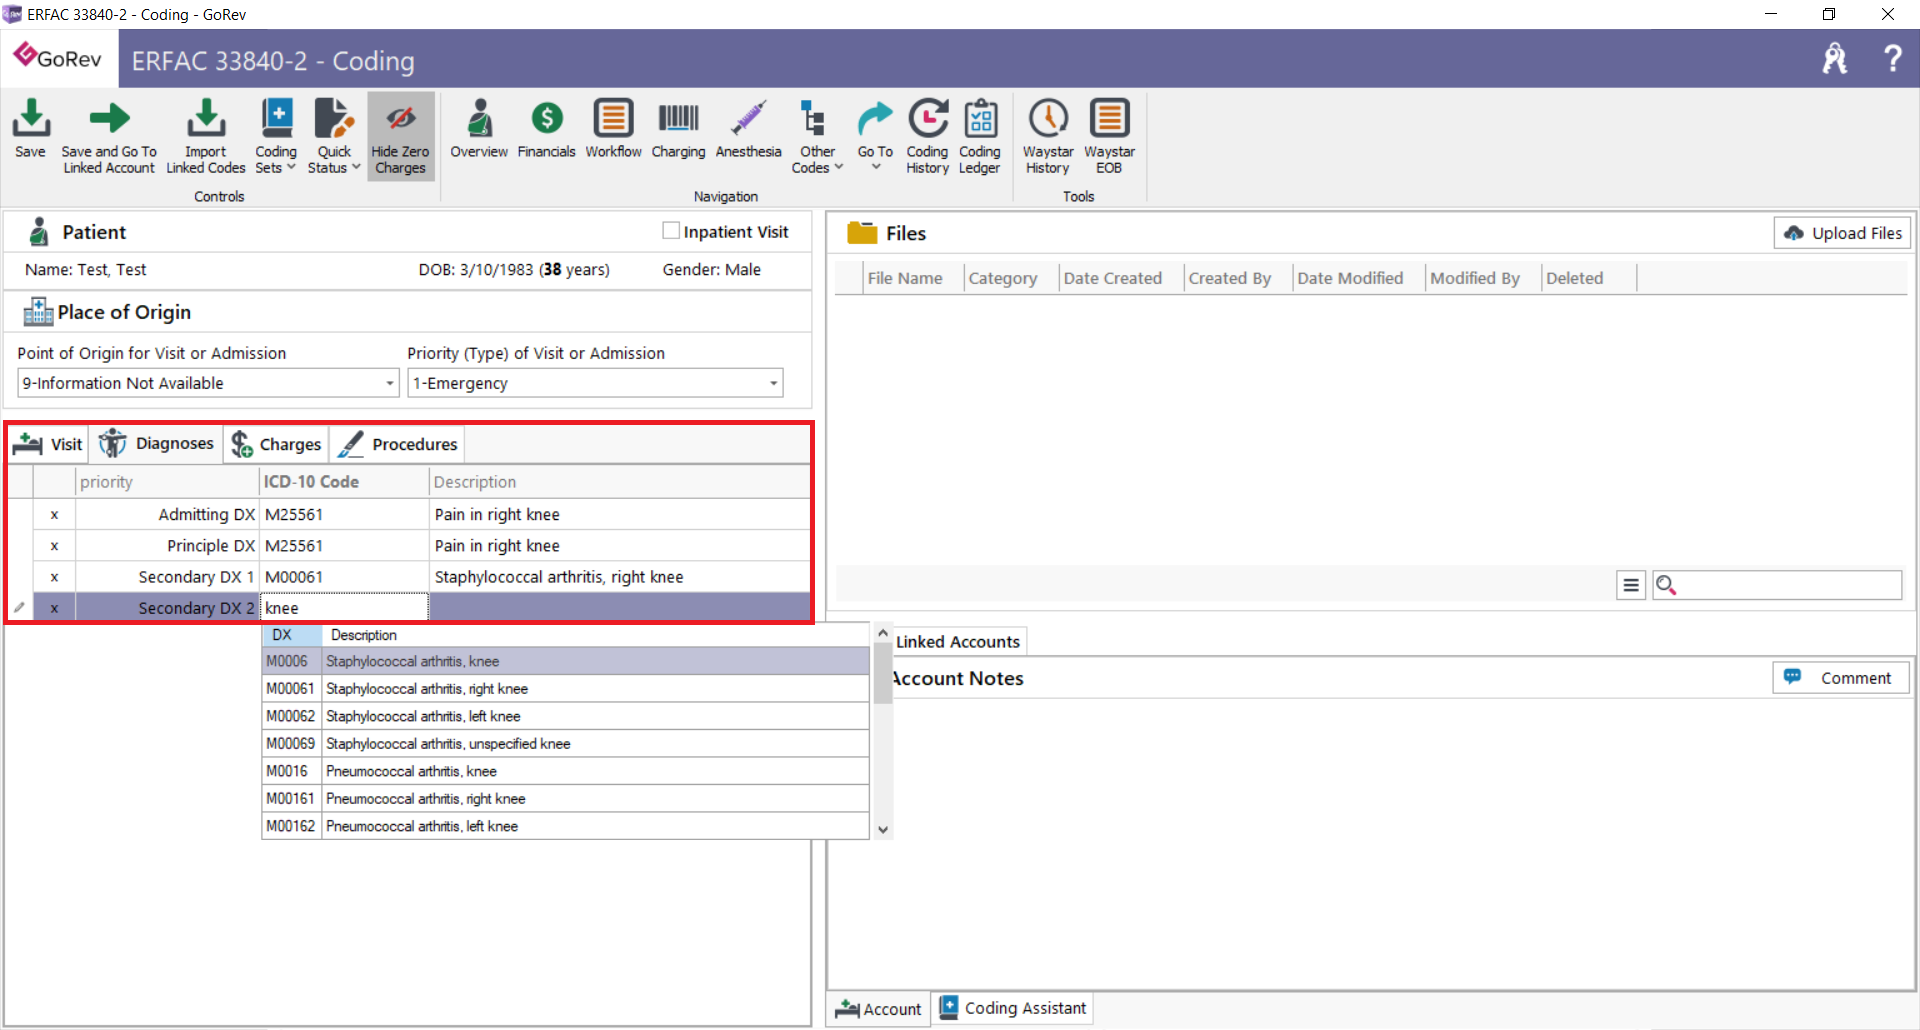Click the suggestion list scroll down arrow

coord(882,829)
